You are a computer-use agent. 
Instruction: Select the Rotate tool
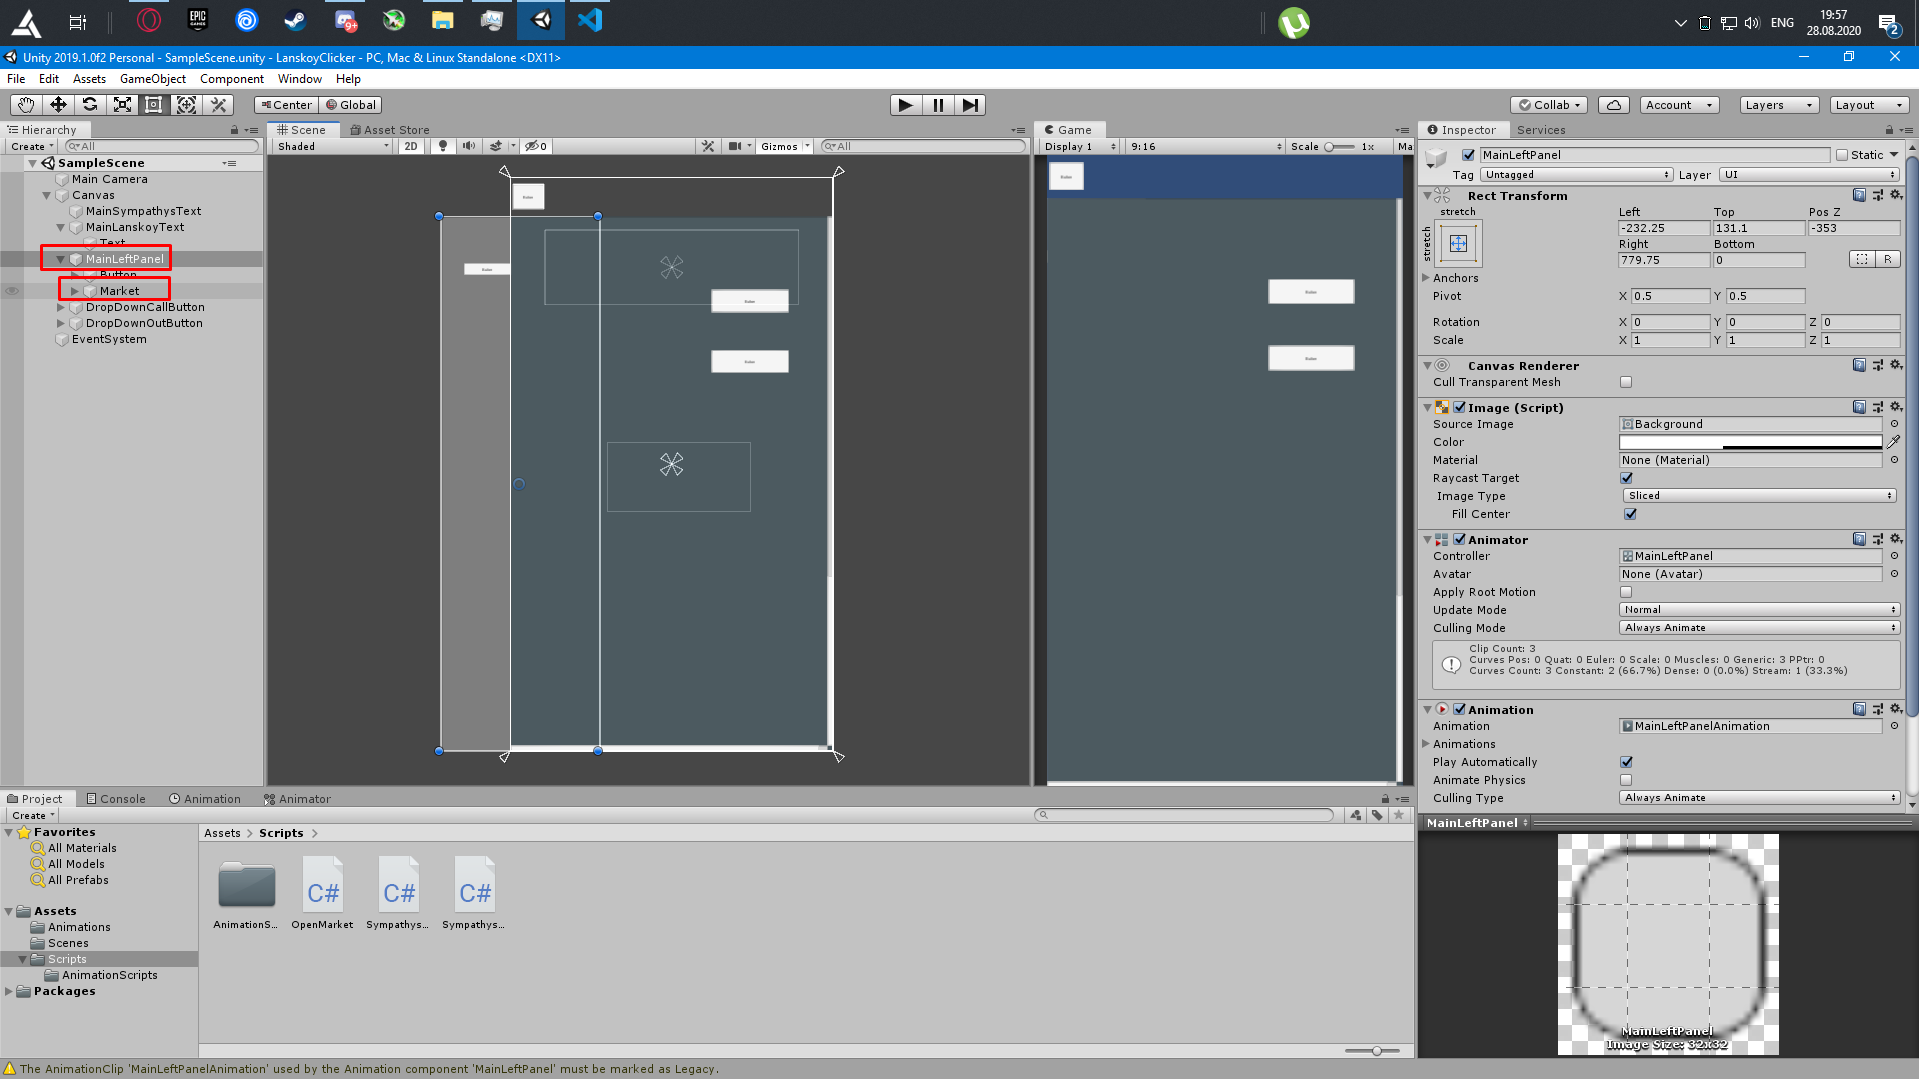pyautogui.click(x=90, y=105)
